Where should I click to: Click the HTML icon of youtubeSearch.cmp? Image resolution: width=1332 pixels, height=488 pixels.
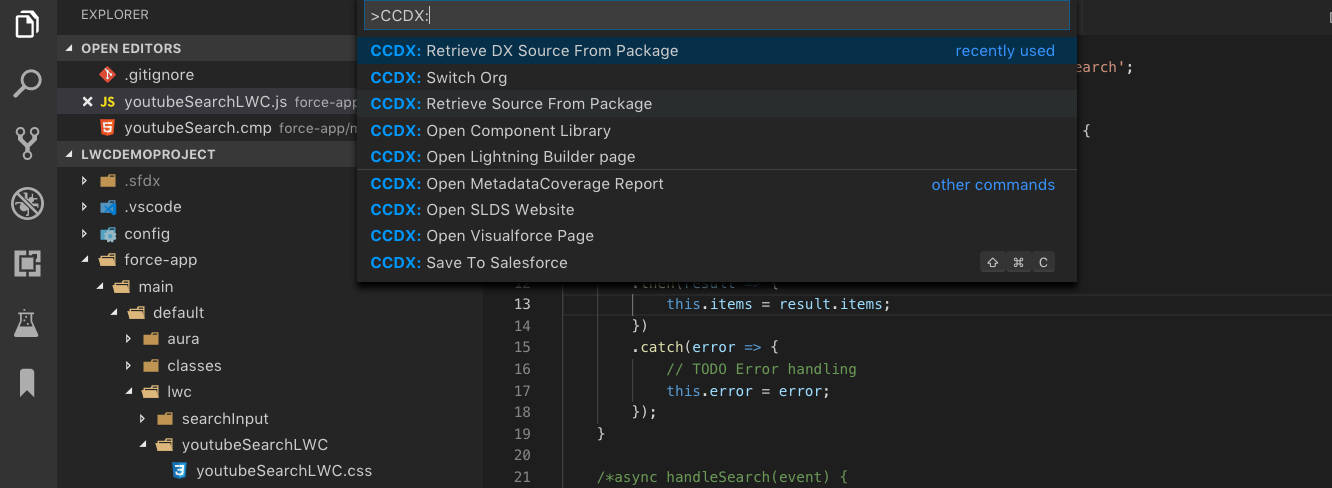[x=107, y=128]
